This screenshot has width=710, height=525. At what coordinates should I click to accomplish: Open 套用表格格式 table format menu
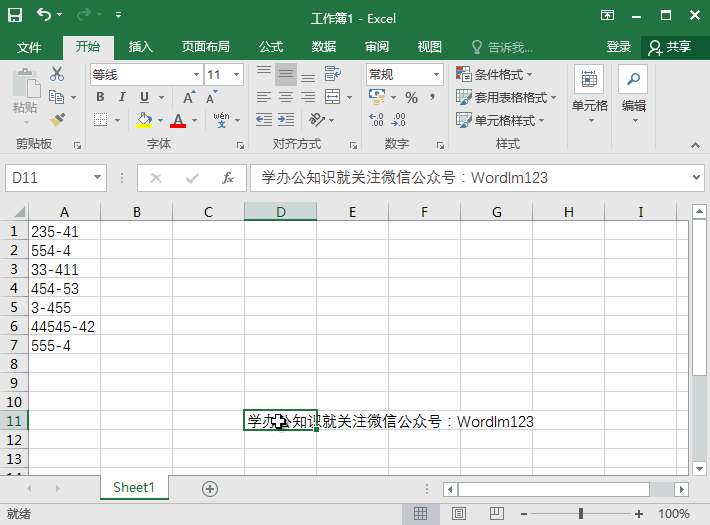pyautogui.click(x=506, y=97)
